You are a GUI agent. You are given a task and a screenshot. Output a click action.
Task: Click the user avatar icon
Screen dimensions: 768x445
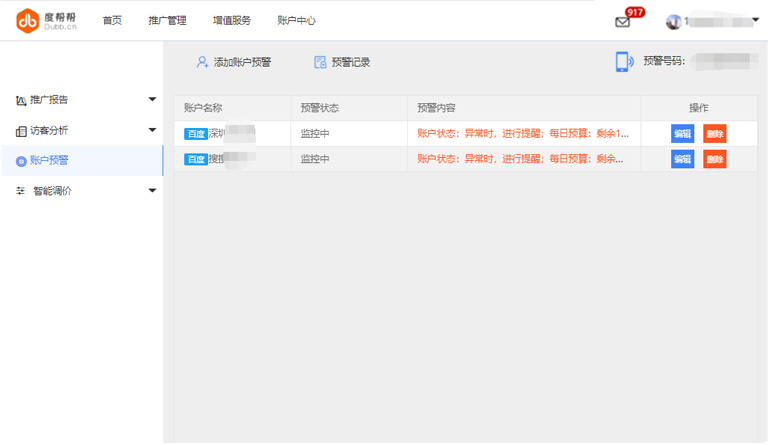click(x=673, y=22)
